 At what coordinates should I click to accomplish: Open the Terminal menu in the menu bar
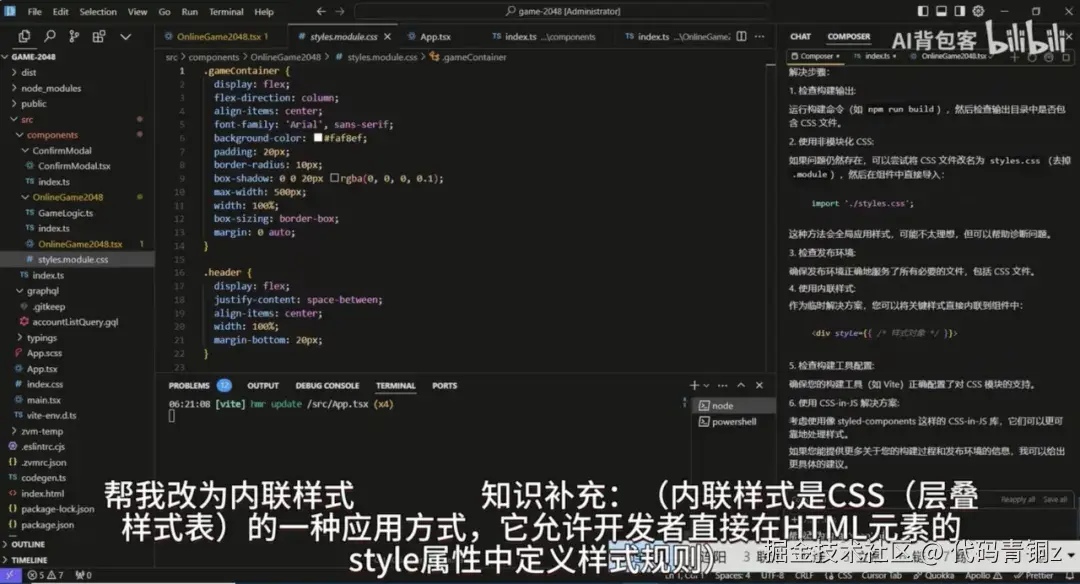click(226, 11)
